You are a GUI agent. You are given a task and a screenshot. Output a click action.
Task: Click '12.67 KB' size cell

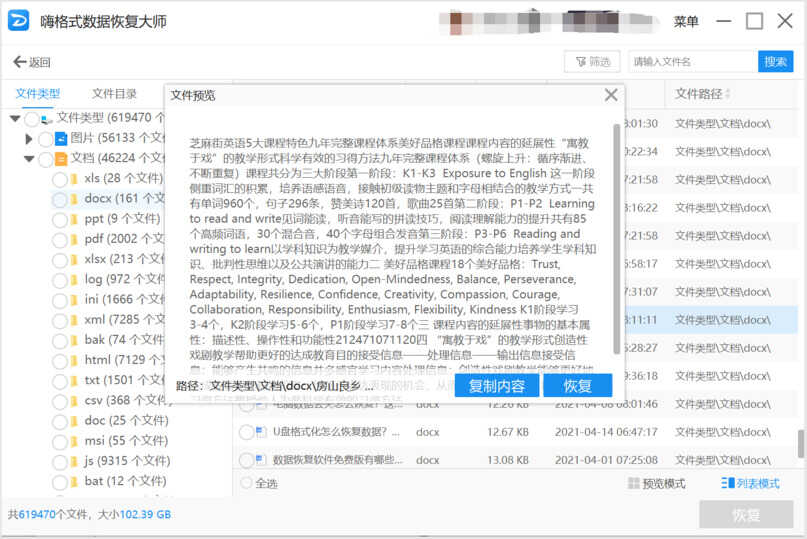pyautogui.click(x=508, y=432)
